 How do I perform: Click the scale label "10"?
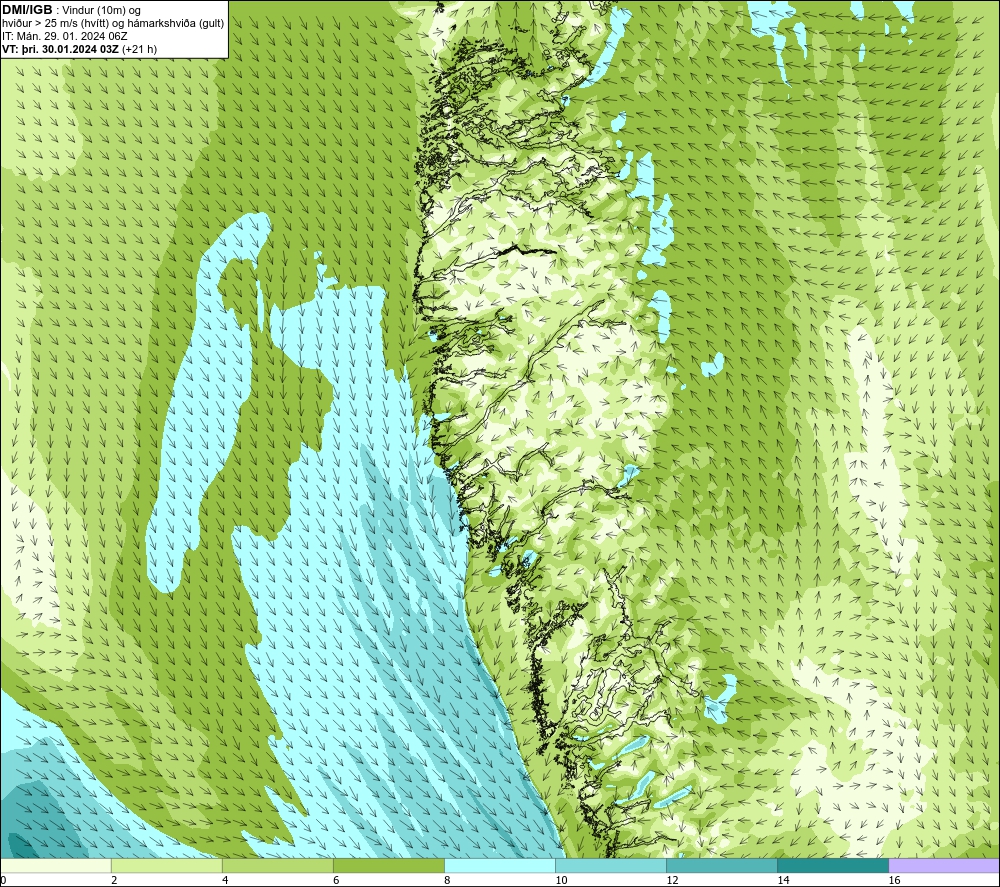coord(561,881)
